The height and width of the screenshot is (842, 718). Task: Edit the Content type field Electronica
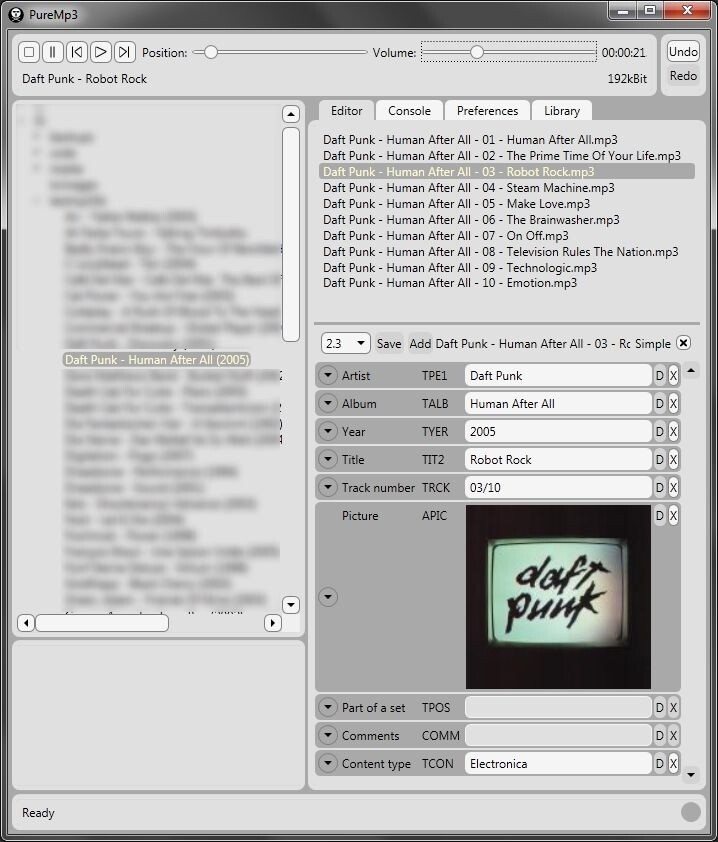click(x=558, y=763)
